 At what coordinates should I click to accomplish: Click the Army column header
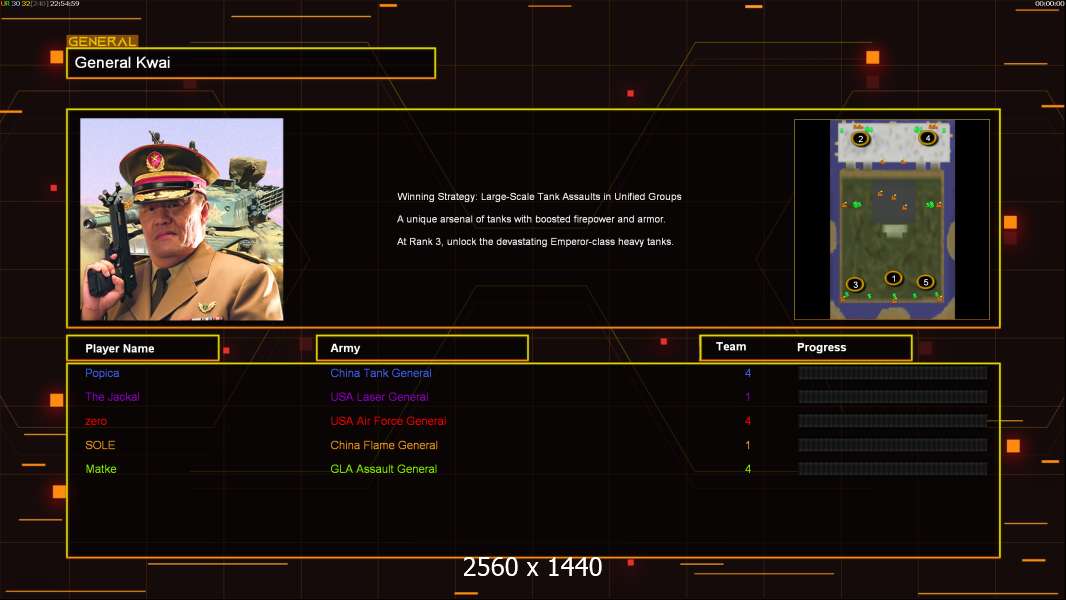[x=422, y=348]
